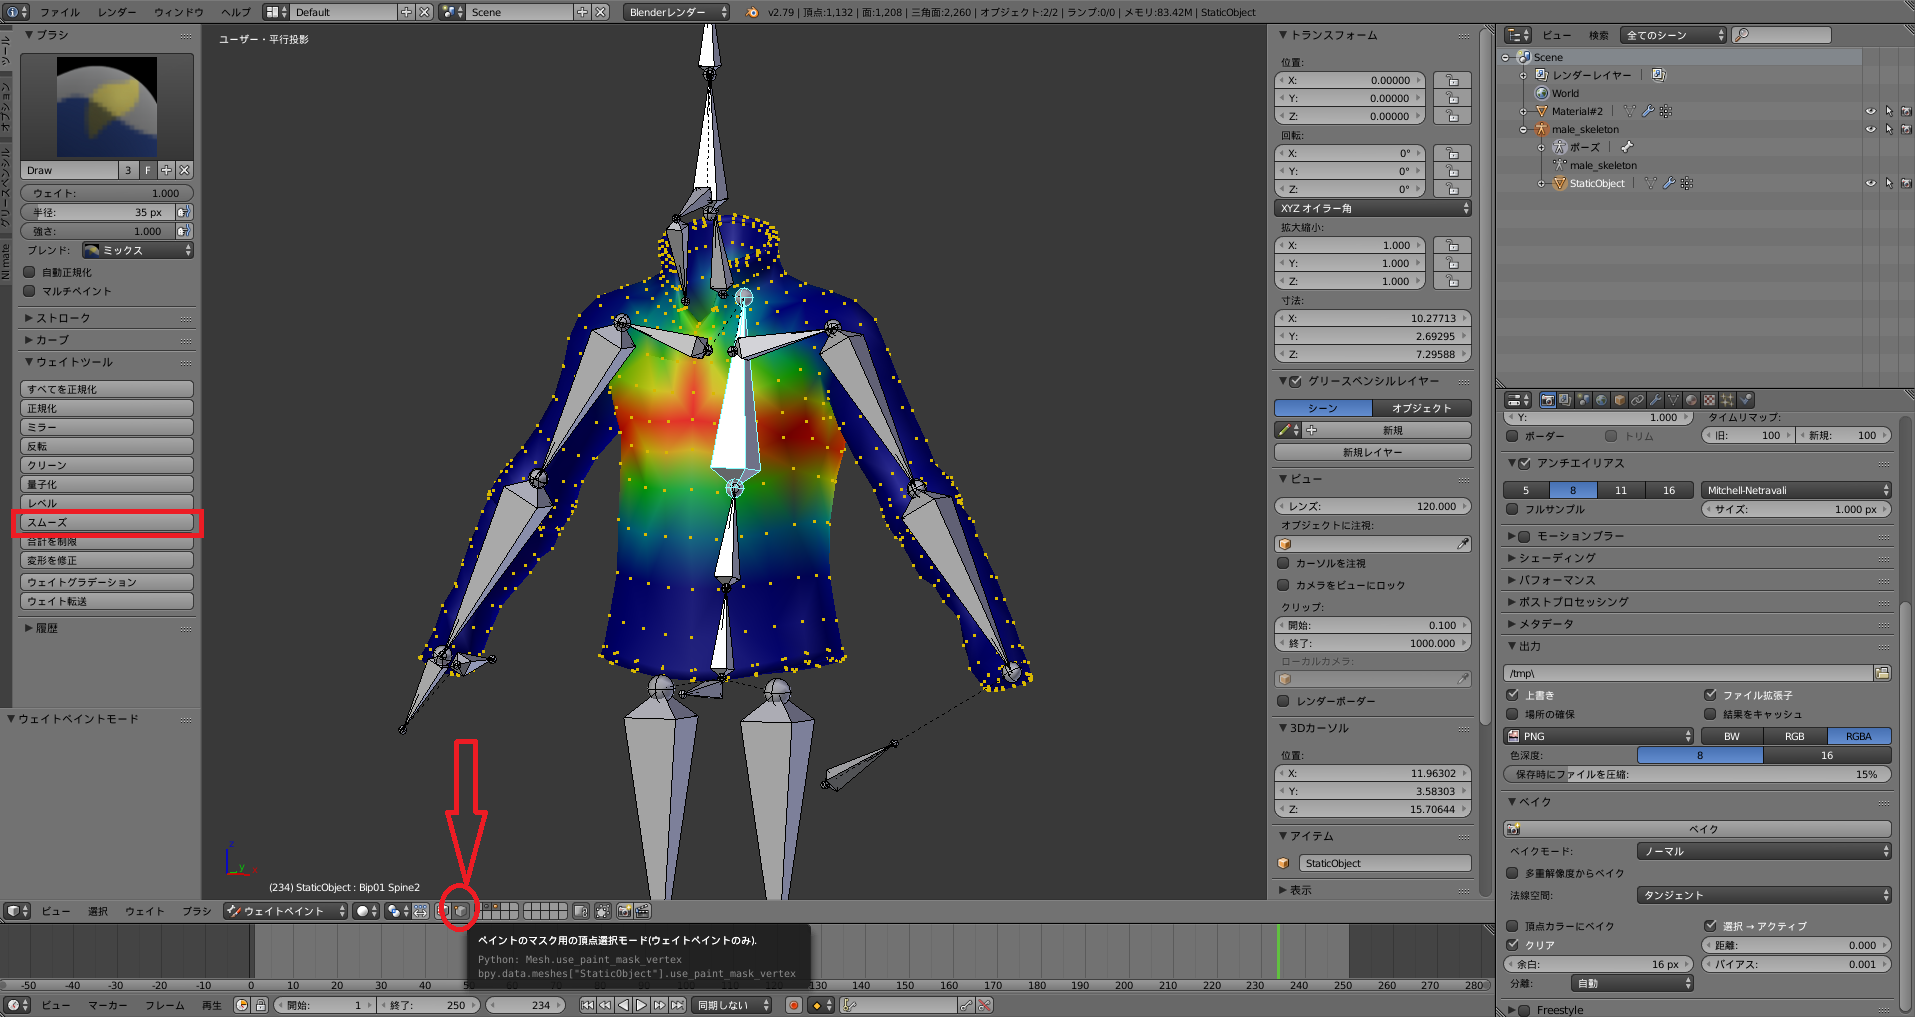Screen dimensions: 1915x1017
Task: Enable the マルチペイント checkbox
Action: coord(29,291)
